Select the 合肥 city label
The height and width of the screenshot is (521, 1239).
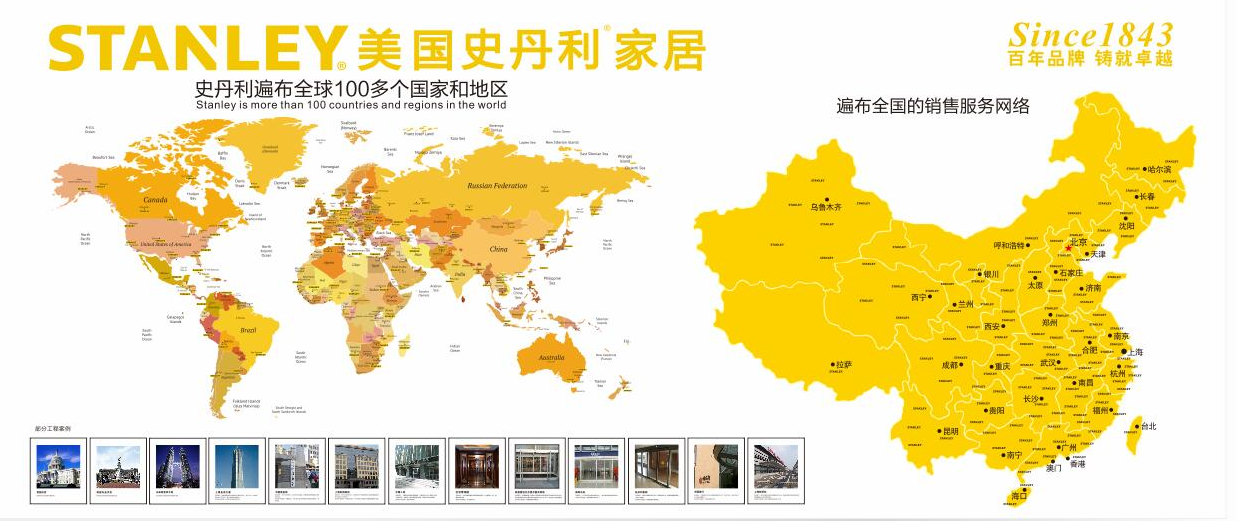tap(1089, 350)
